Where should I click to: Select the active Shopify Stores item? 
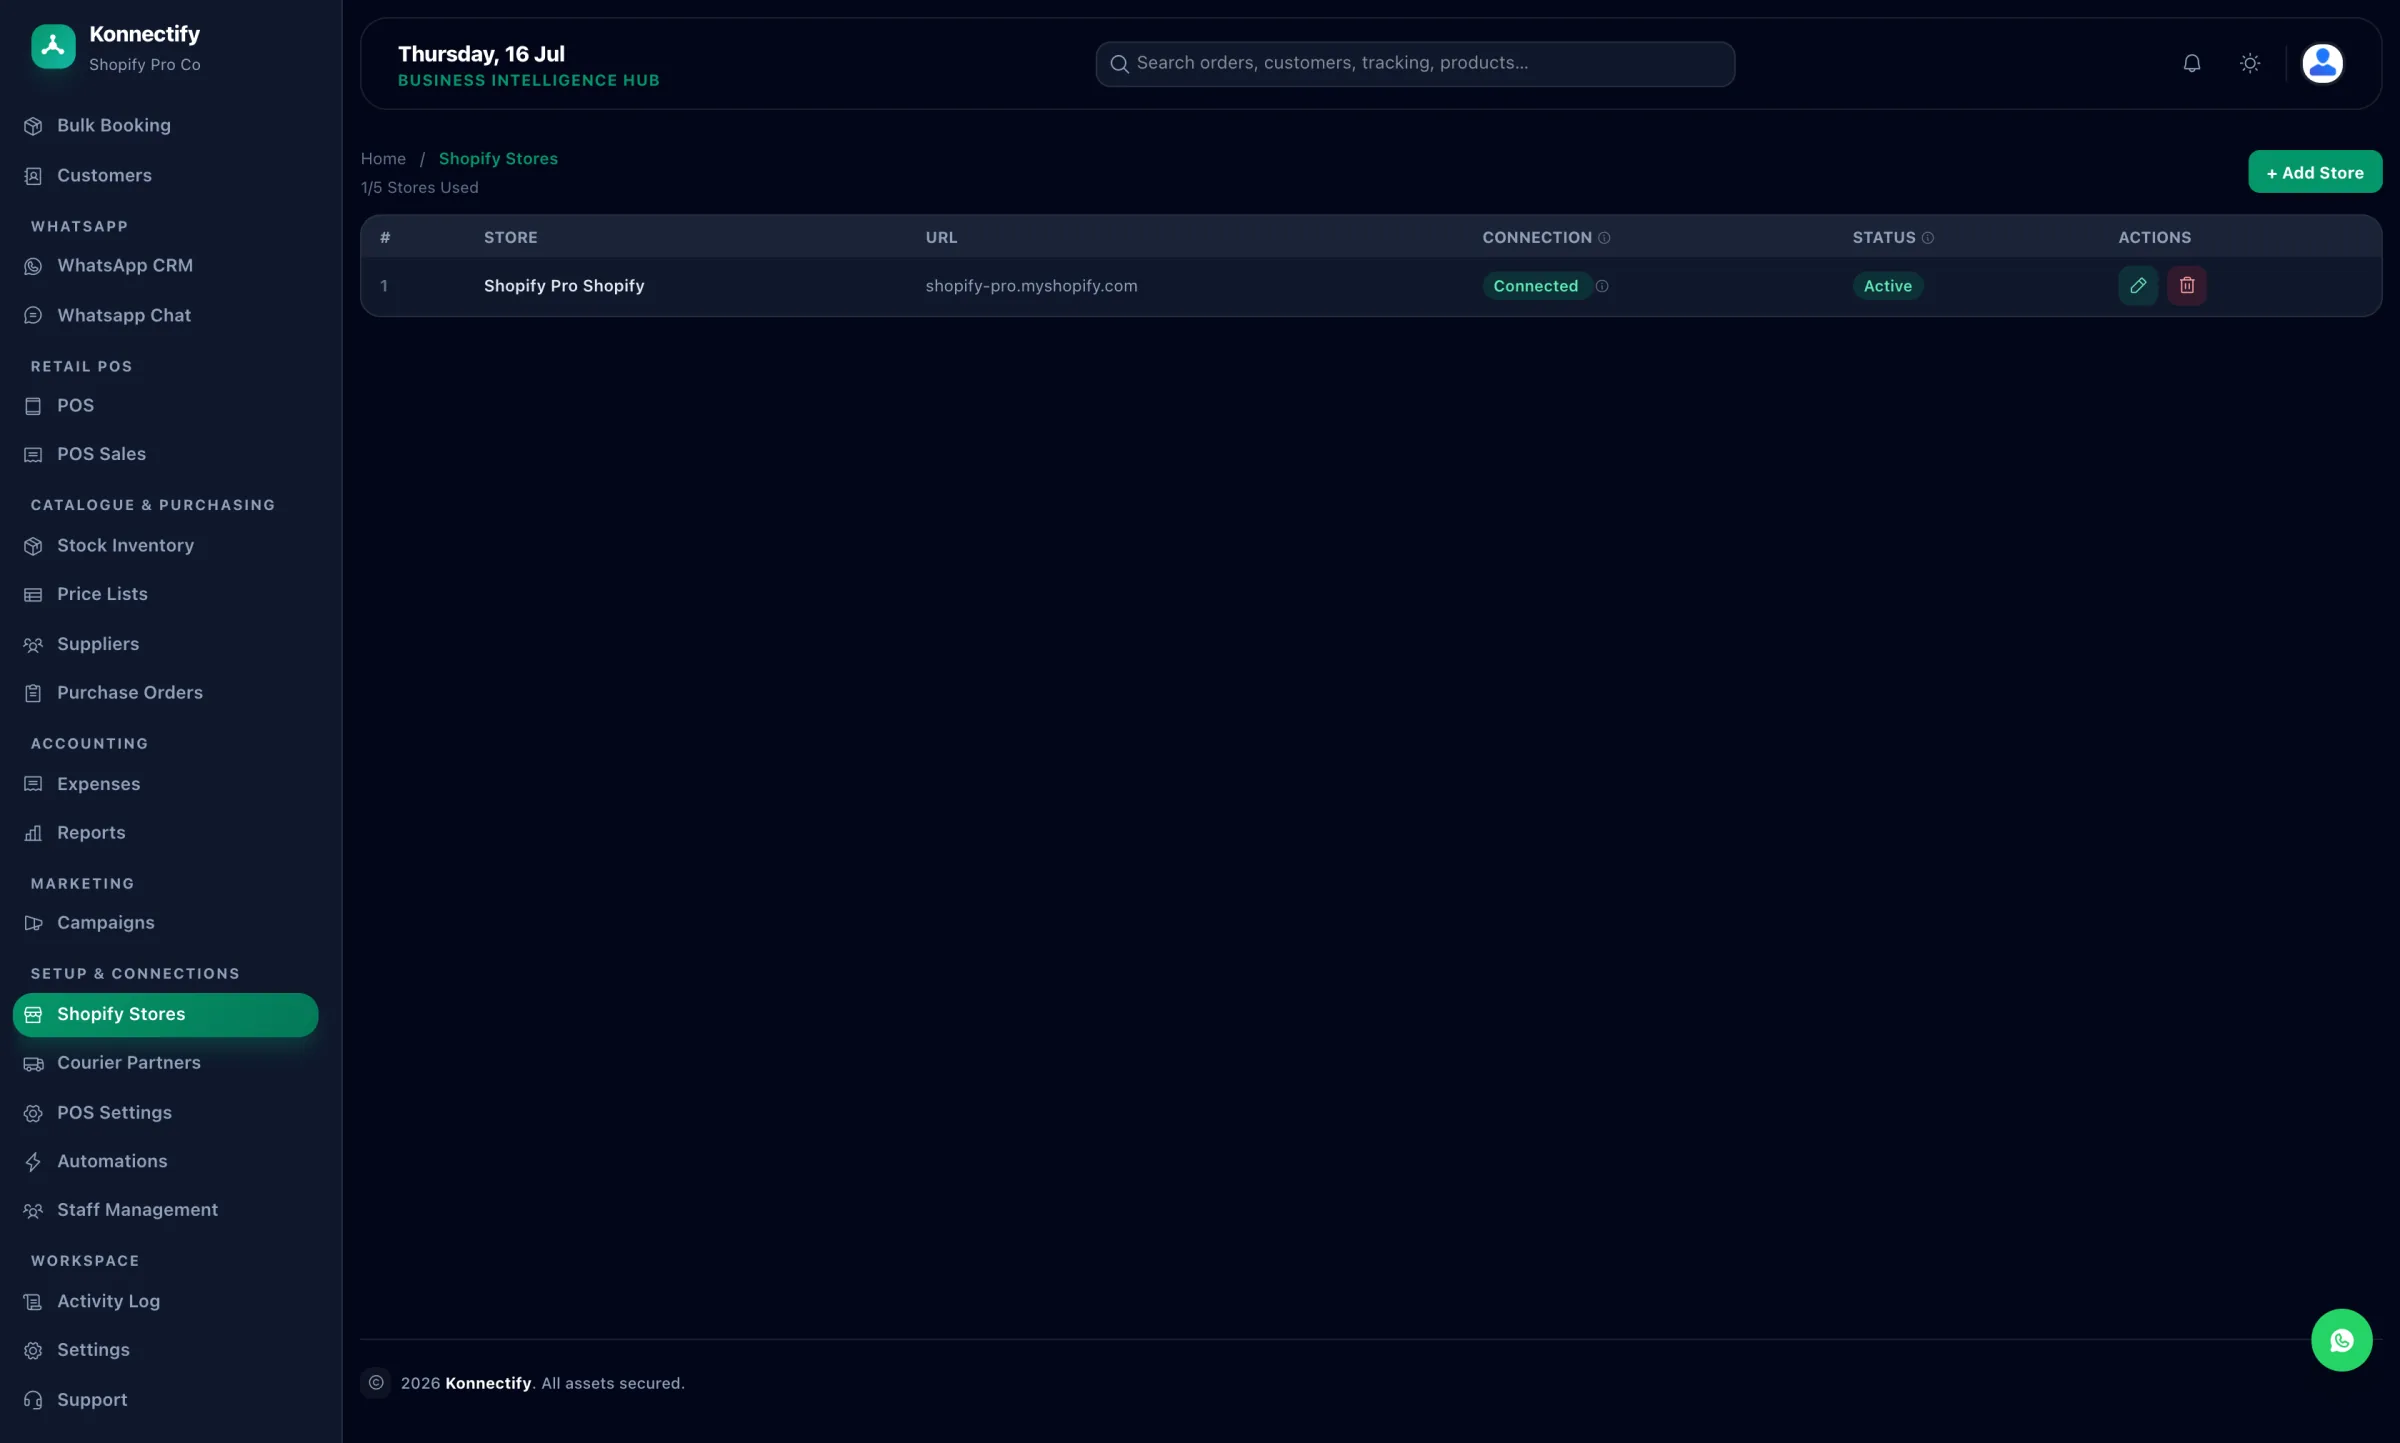click(x=165, y=1015)
